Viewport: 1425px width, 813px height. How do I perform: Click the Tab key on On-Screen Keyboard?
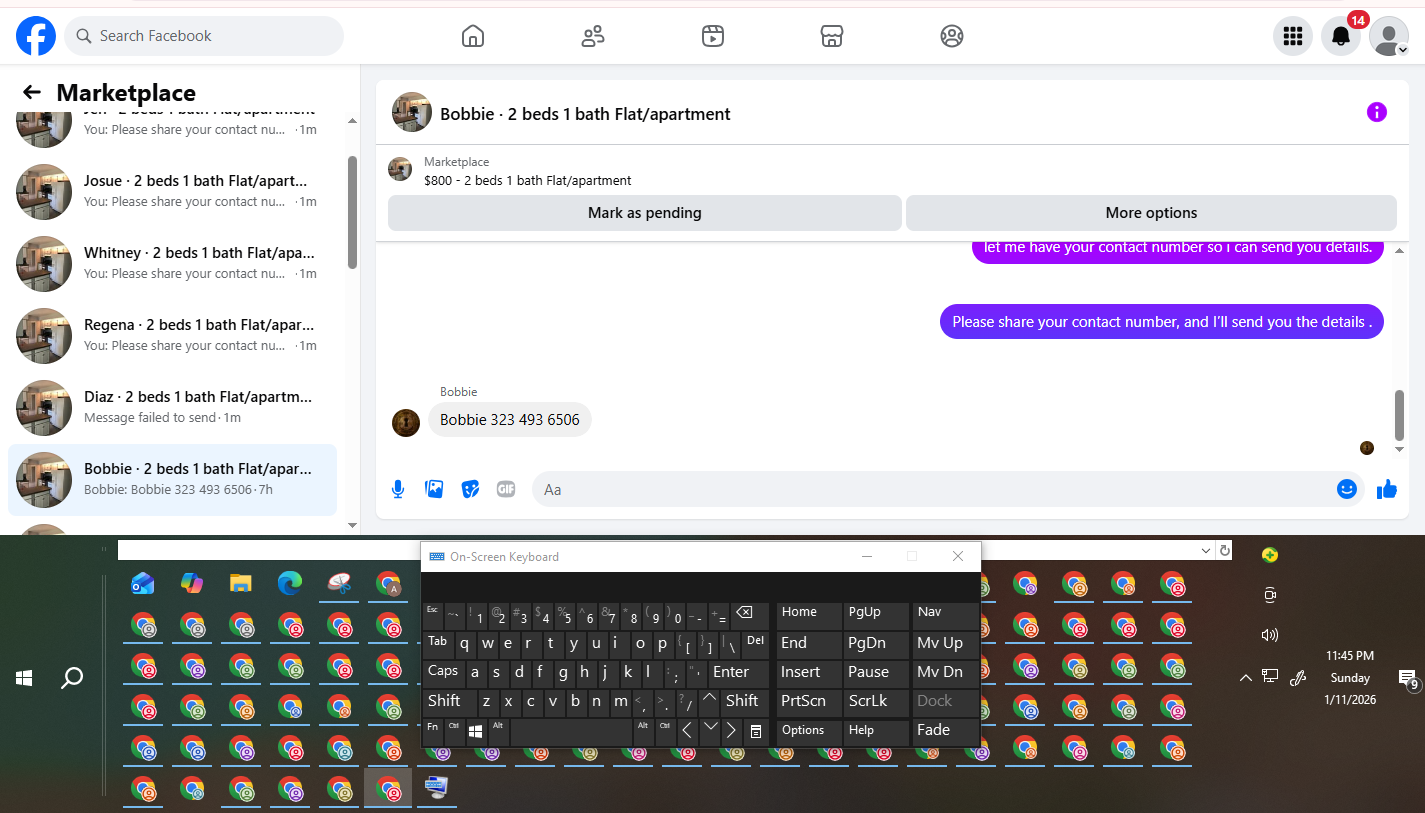pos(438,643)
